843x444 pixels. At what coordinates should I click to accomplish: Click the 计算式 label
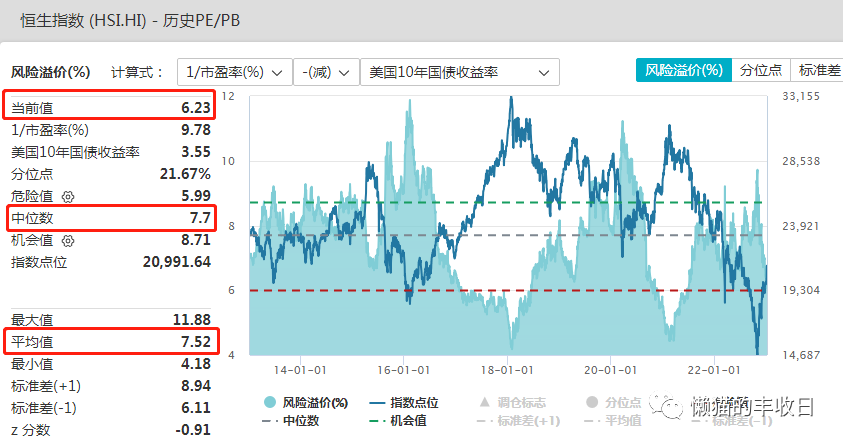(x=137, y=72)
